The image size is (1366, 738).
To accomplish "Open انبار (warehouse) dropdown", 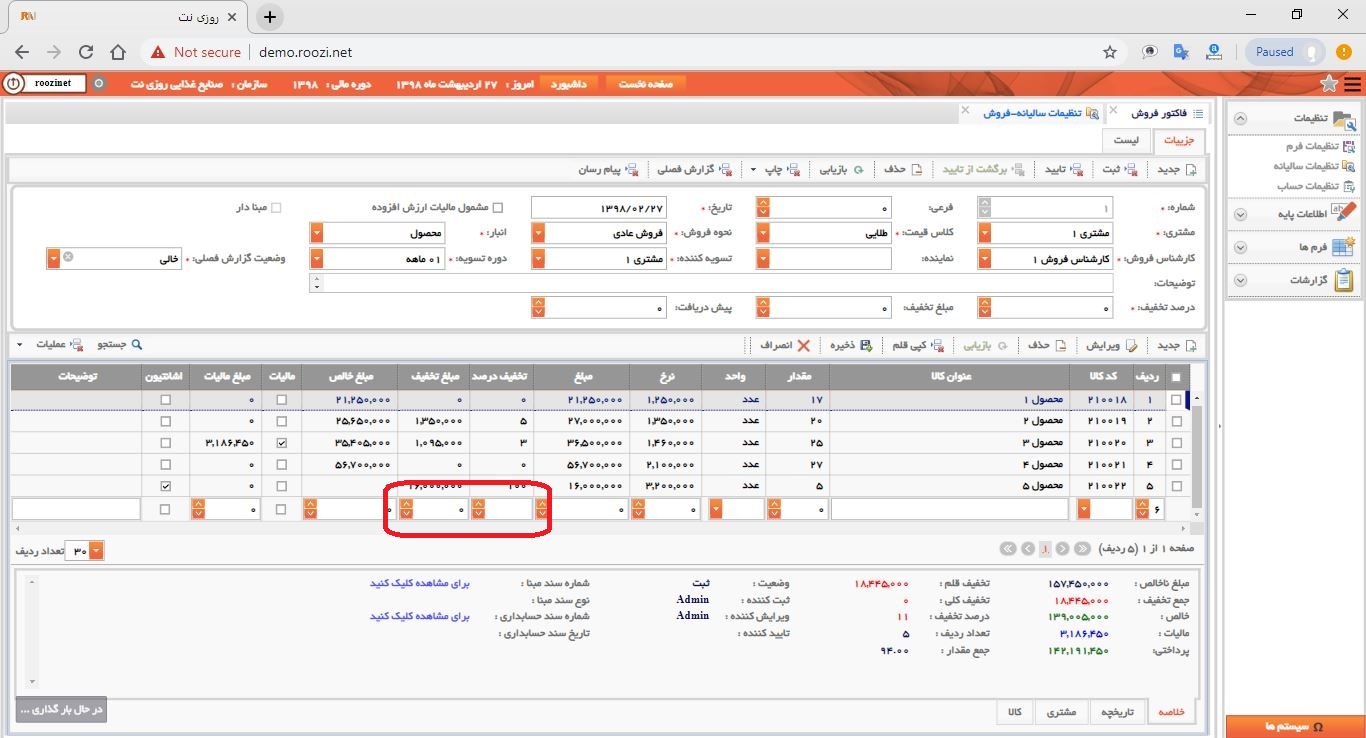I will (x=317, y=233).
